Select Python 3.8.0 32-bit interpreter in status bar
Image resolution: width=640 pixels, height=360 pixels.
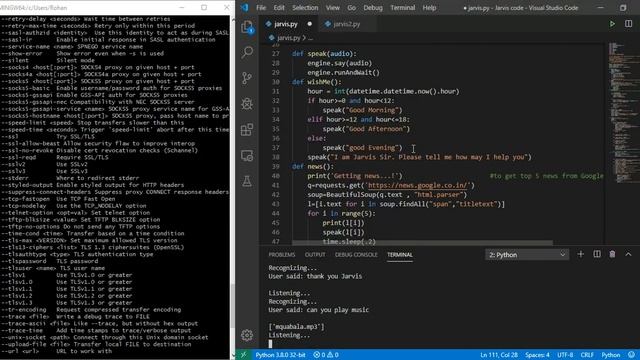280,355
